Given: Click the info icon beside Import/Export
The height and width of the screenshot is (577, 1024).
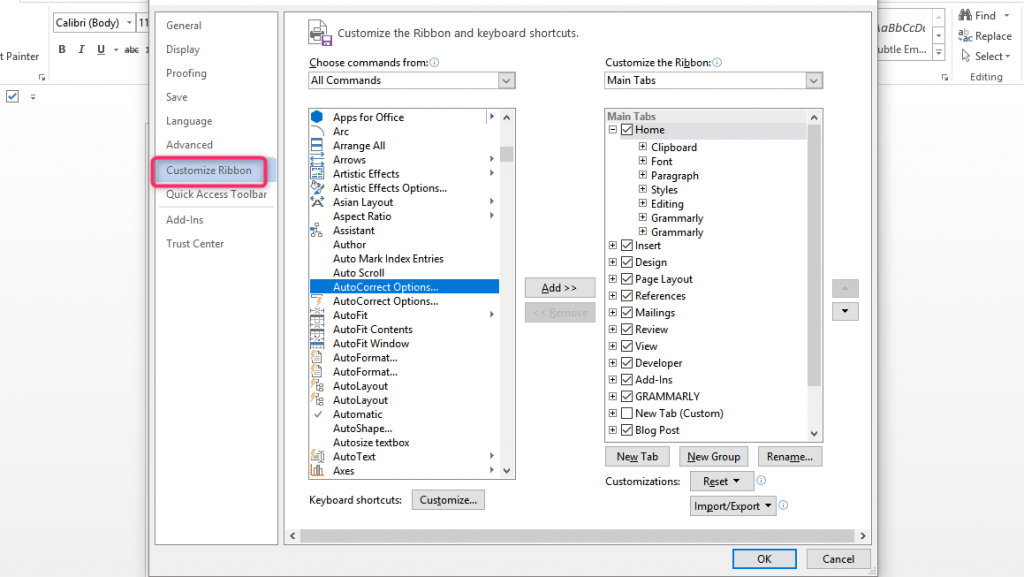Looking at the screenshot, I should pyautogui.click(x=783, y=505).
